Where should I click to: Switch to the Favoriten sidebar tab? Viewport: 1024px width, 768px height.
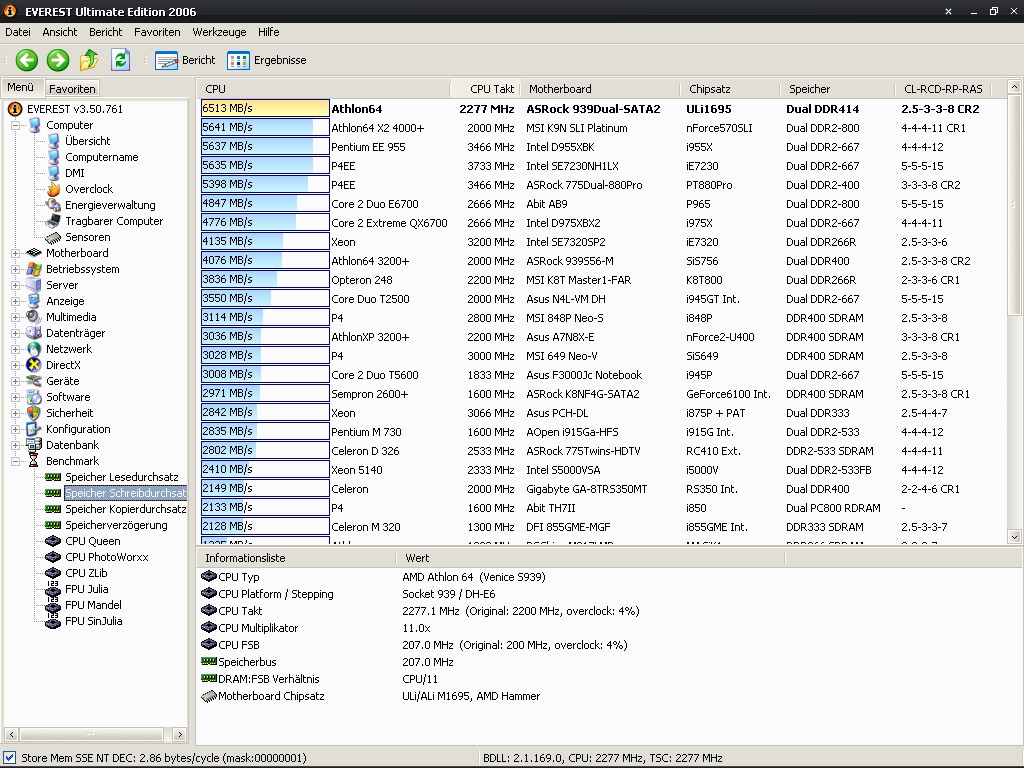point(72,89)
